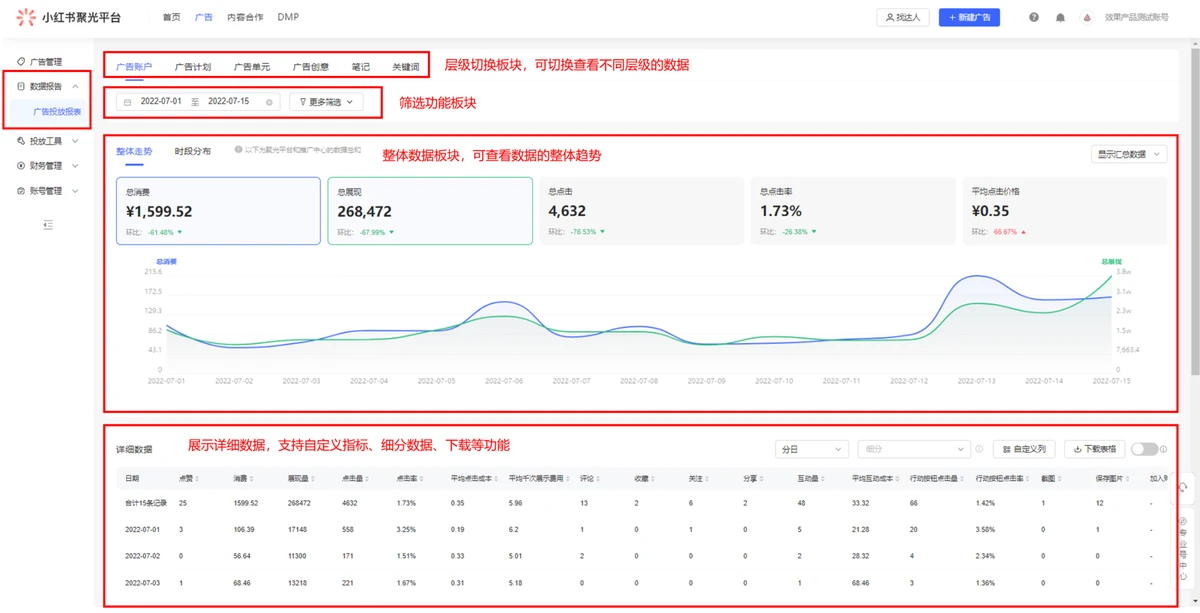Open the notifications bell
The width and height of the screenshot is (1200, 613).
(x=1060, y=17)
